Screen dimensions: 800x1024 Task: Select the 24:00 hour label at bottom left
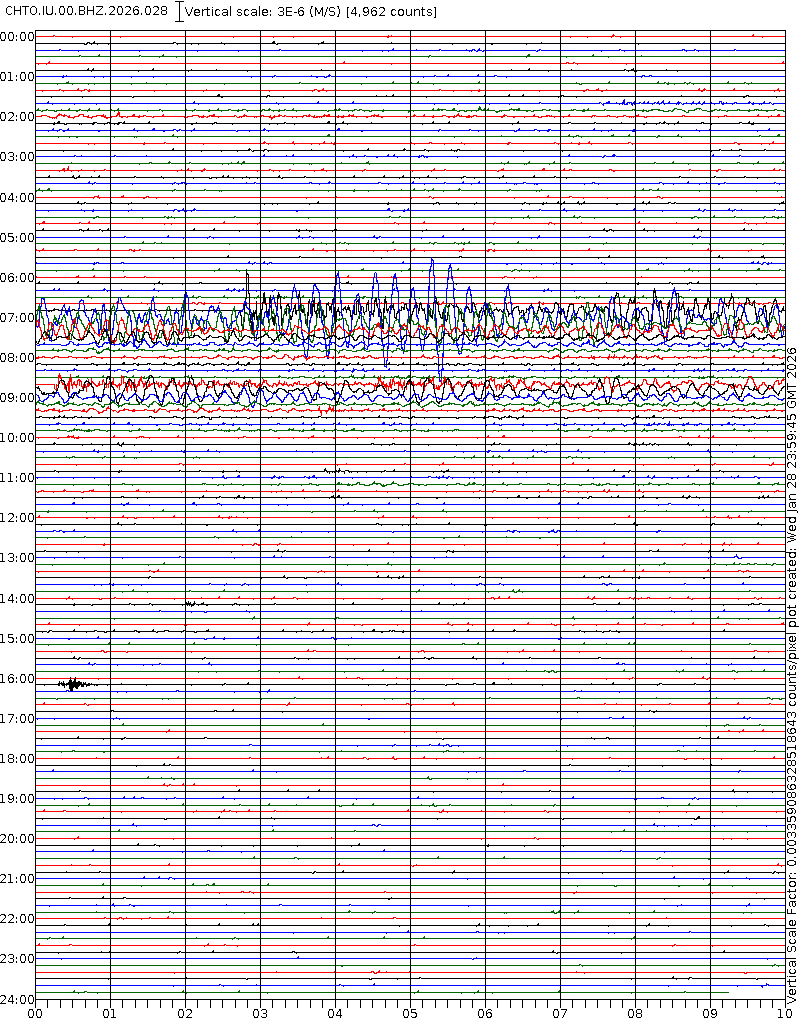(17, 999)
